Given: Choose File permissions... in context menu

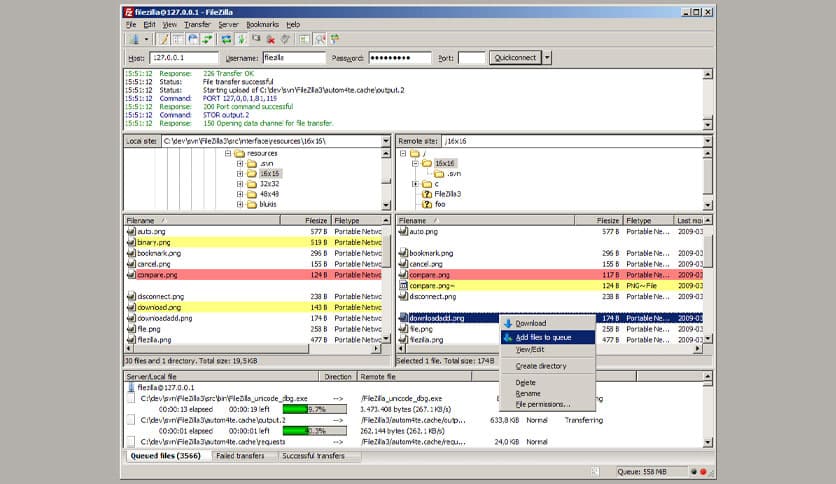Looking at the screenshot, I should (x=548, y=405).
